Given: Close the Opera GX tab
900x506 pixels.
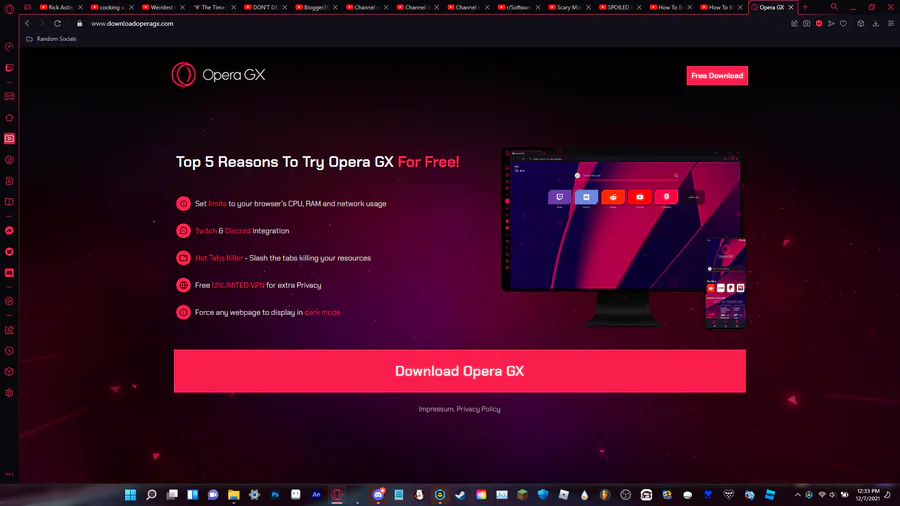Looking at the screenshot, I should point(791,7).
